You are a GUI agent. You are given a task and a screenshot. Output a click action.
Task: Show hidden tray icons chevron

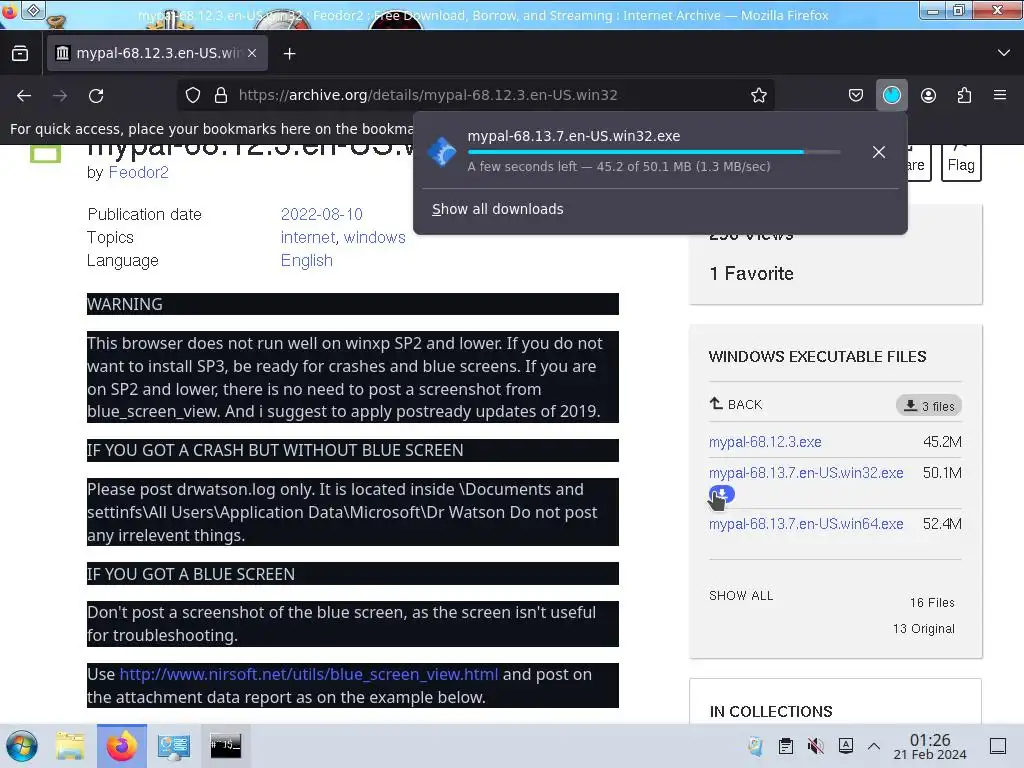874,746
